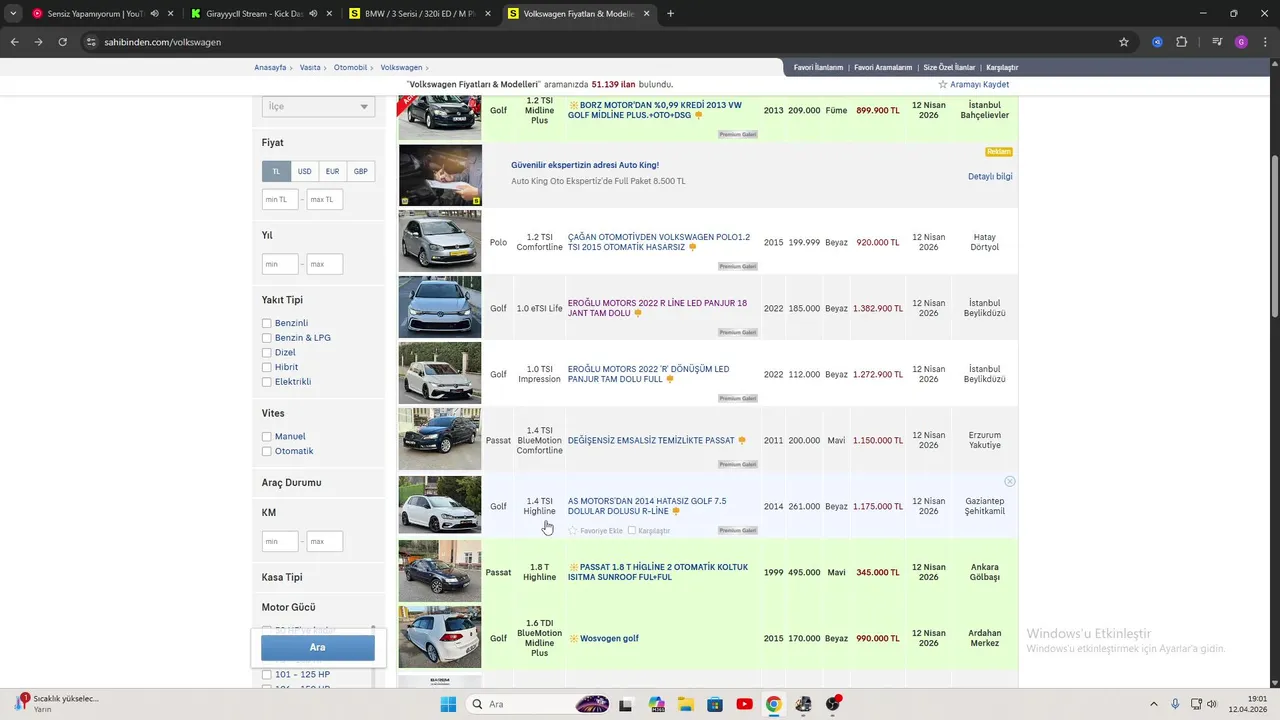Click the minimum price TL field
The width and height of the screenshot is (1280, 720).
pos(280,199)
